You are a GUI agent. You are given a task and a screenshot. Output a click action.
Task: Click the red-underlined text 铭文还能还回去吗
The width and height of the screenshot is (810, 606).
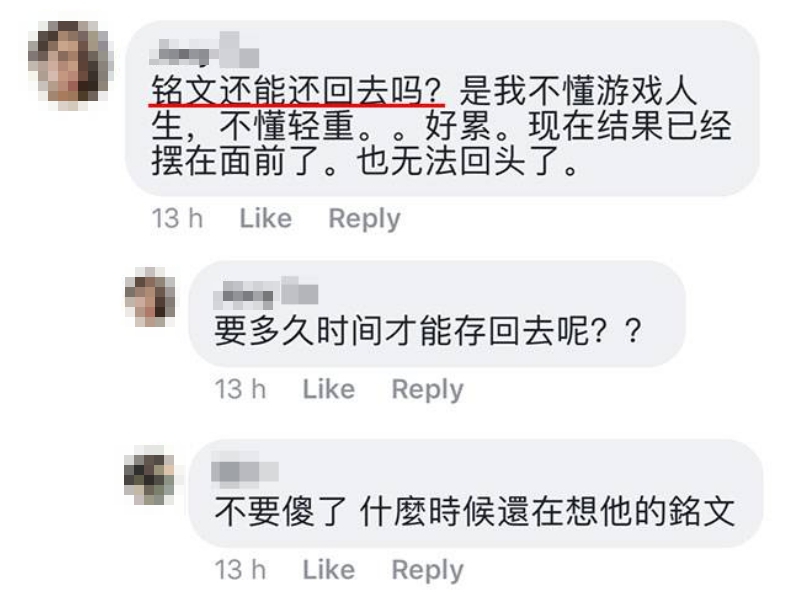(297, 91)
